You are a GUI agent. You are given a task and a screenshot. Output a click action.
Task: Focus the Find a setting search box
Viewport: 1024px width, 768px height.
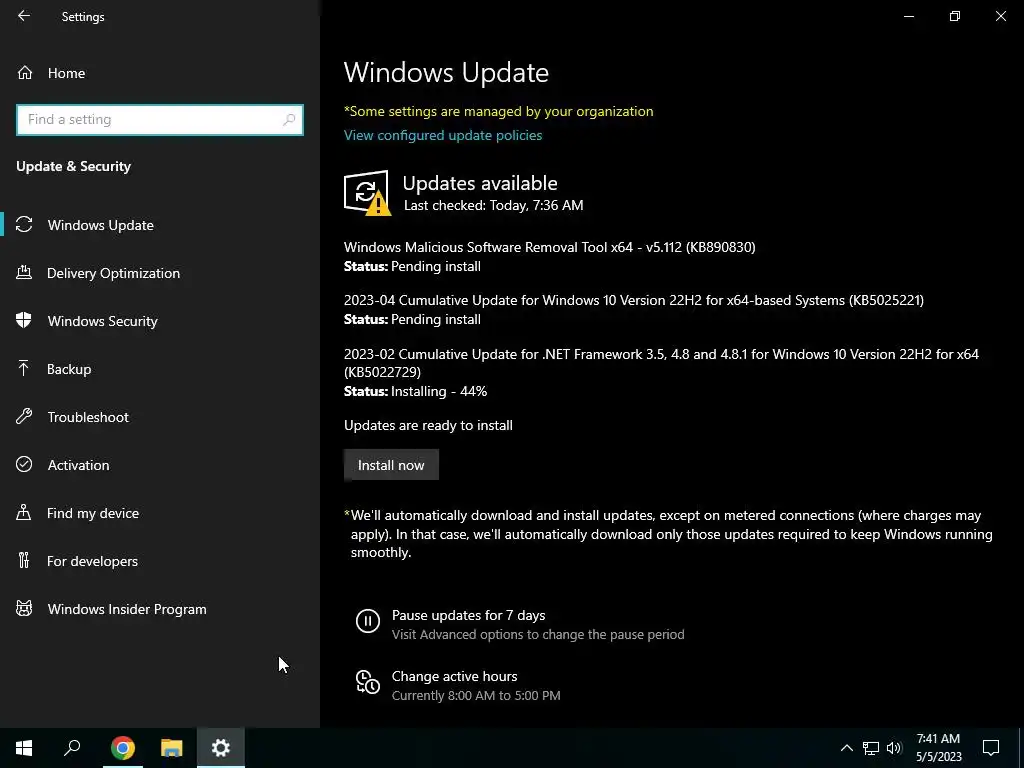click(160, 120)
